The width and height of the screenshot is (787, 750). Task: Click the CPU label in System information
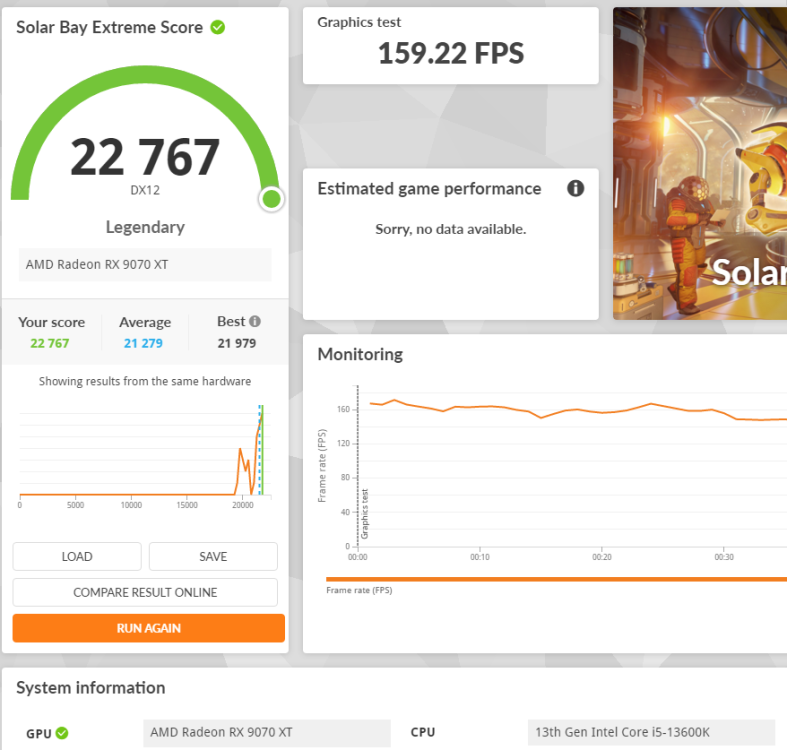423,732
